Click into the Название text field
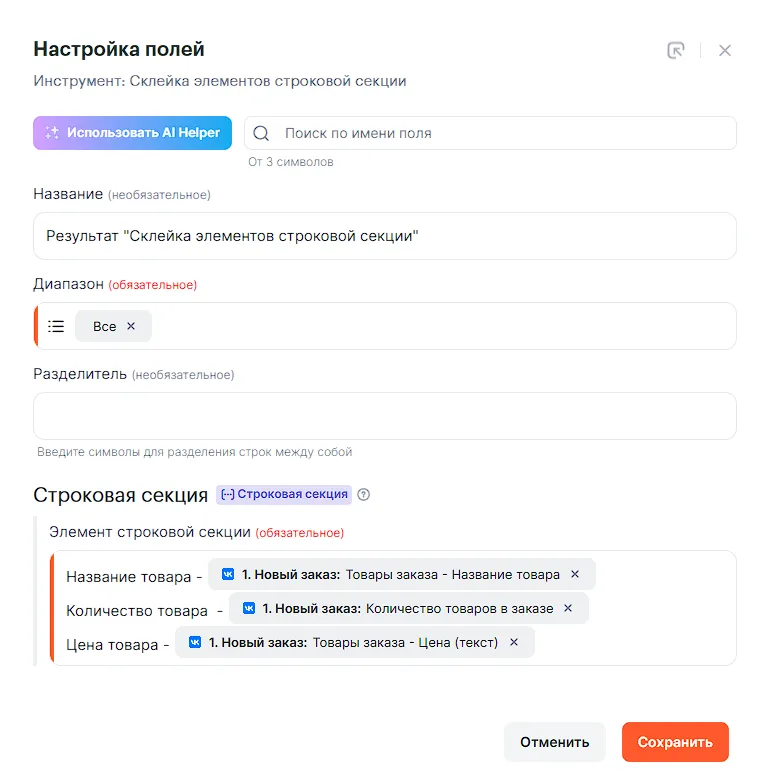Screen dimensions: 760x771 [x=385, y=236]
